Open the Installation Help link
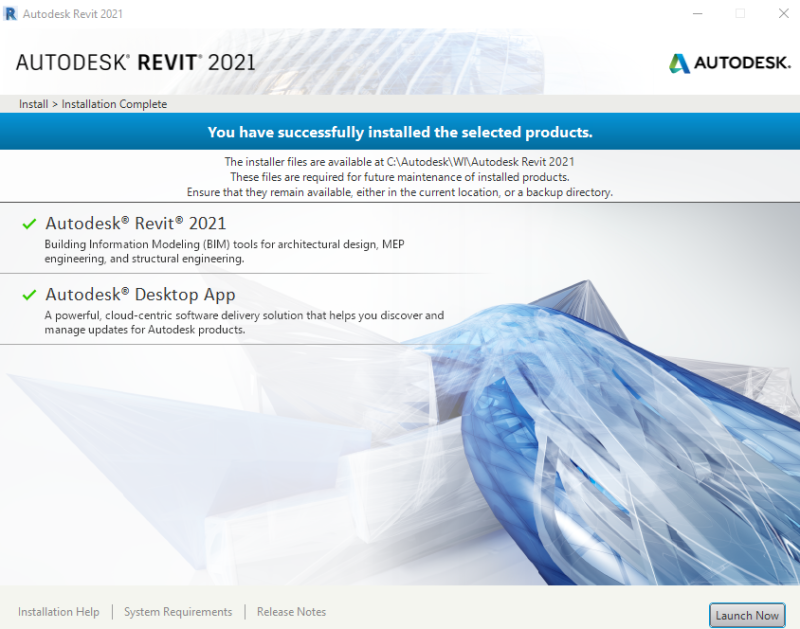 pyautogui.click(x=59, y=612)
